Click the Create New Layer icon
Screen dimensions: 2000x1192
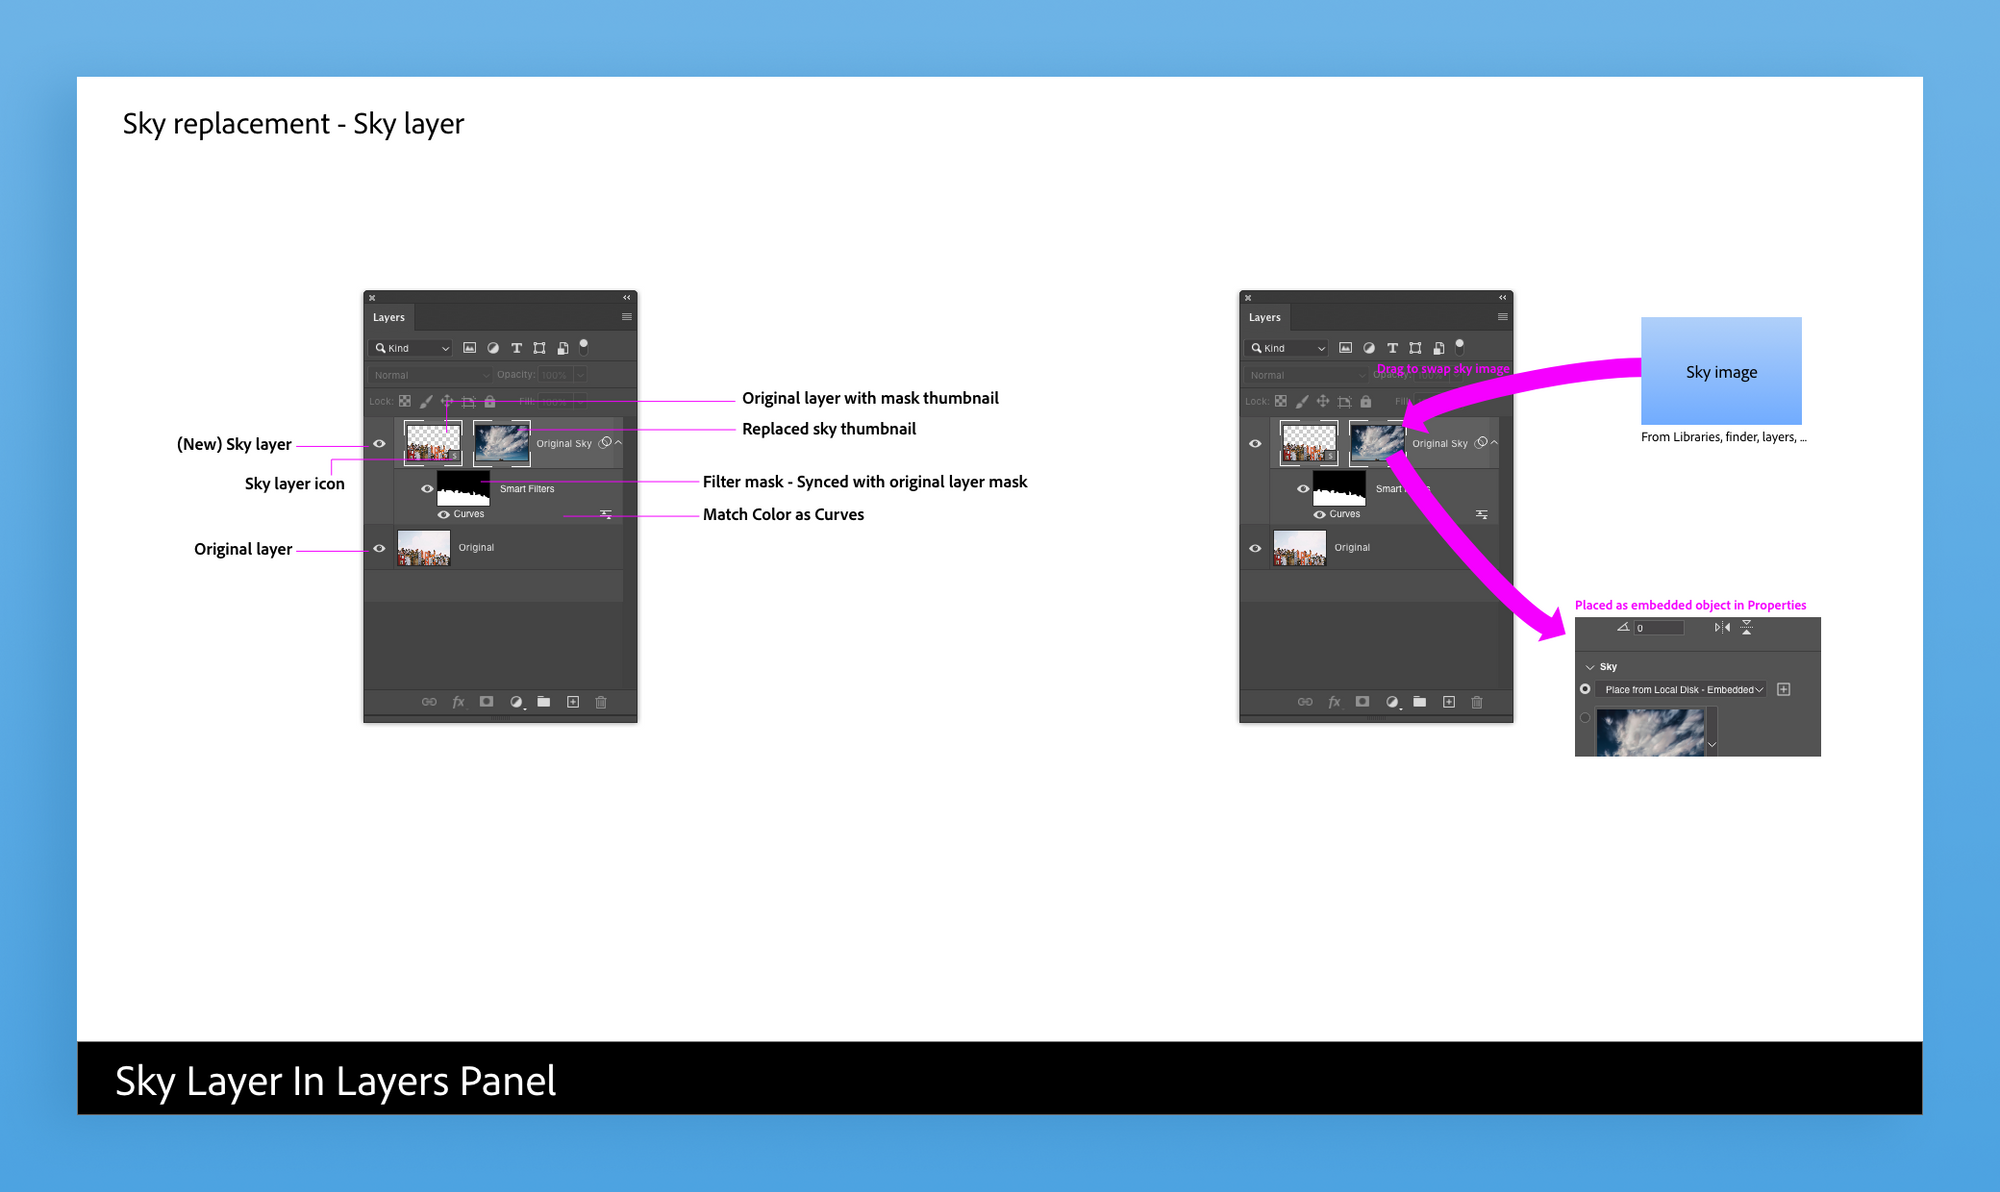(577, 702)
